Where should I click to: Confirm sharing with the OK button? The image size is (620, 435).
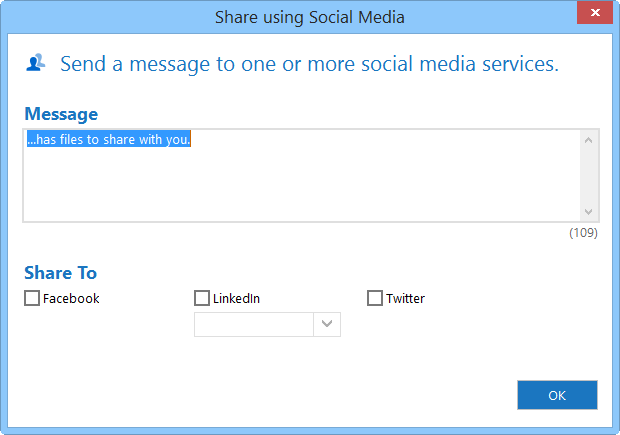tap(557, 395)
